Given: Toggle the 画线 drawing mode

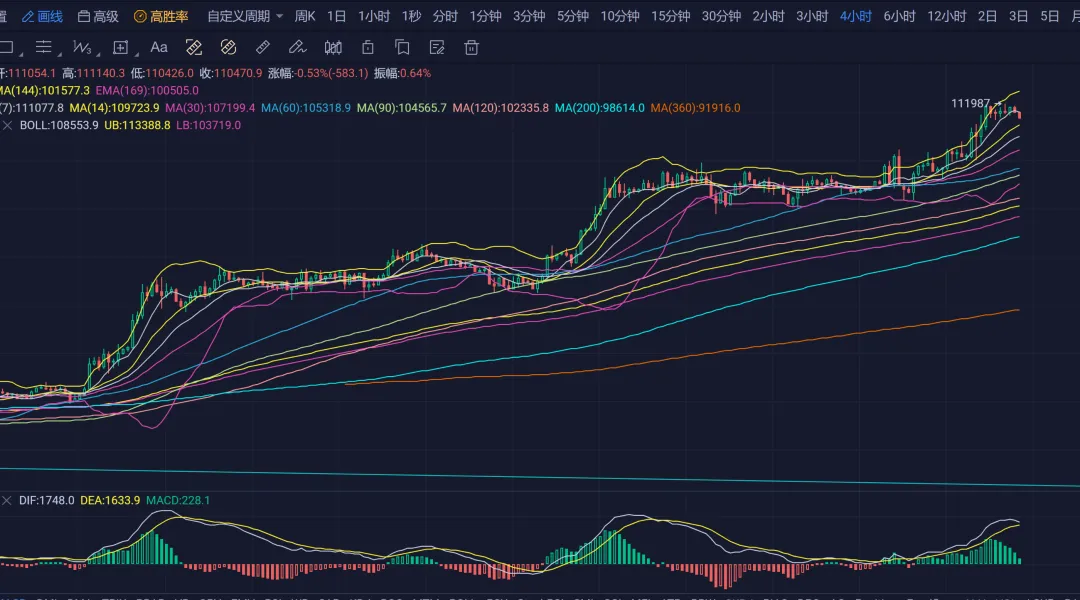Looking at the screenshot, I should (42, 16).
